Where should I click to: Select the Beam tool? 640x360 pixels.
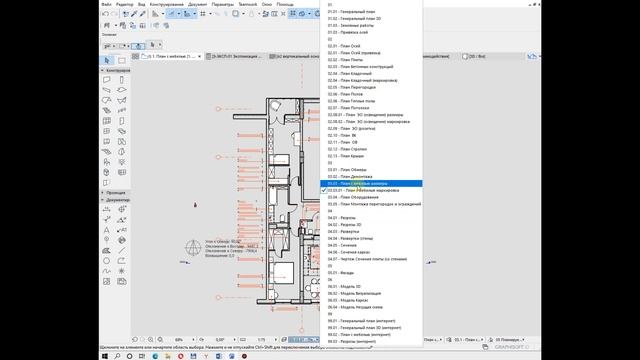point(107,90)
